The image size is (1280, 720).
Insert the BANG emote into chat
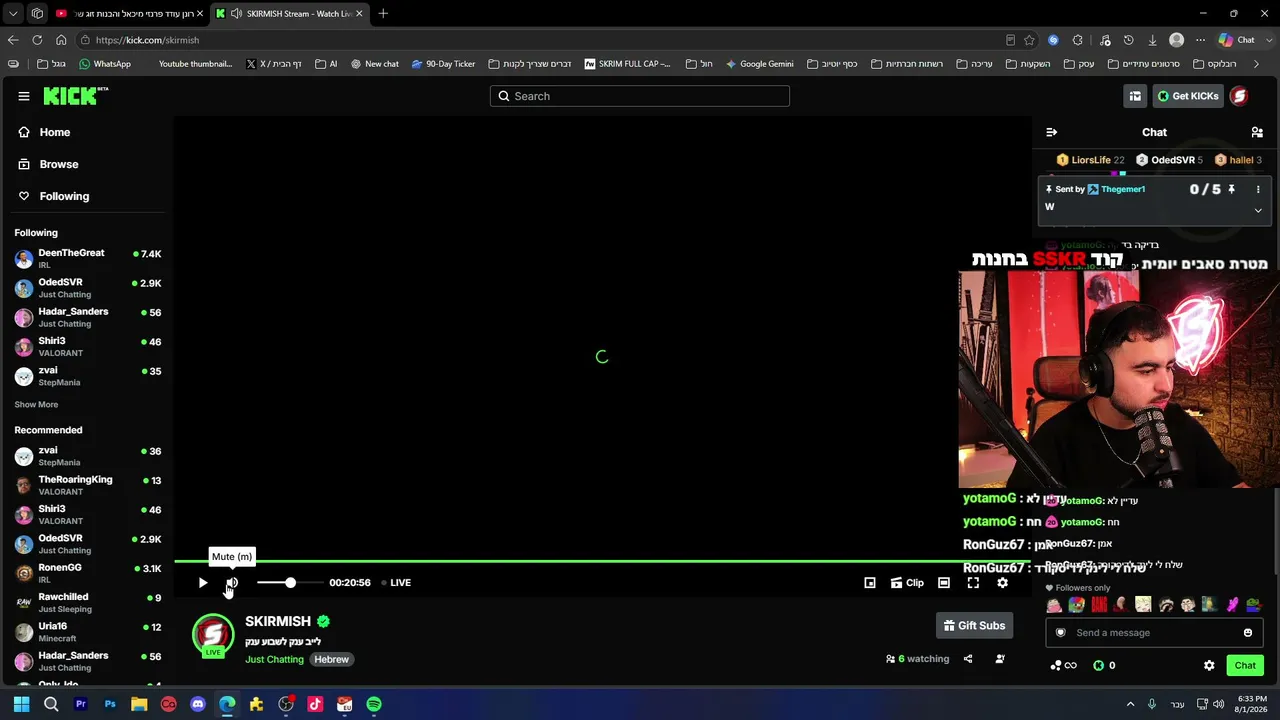tap(1099, 605)
